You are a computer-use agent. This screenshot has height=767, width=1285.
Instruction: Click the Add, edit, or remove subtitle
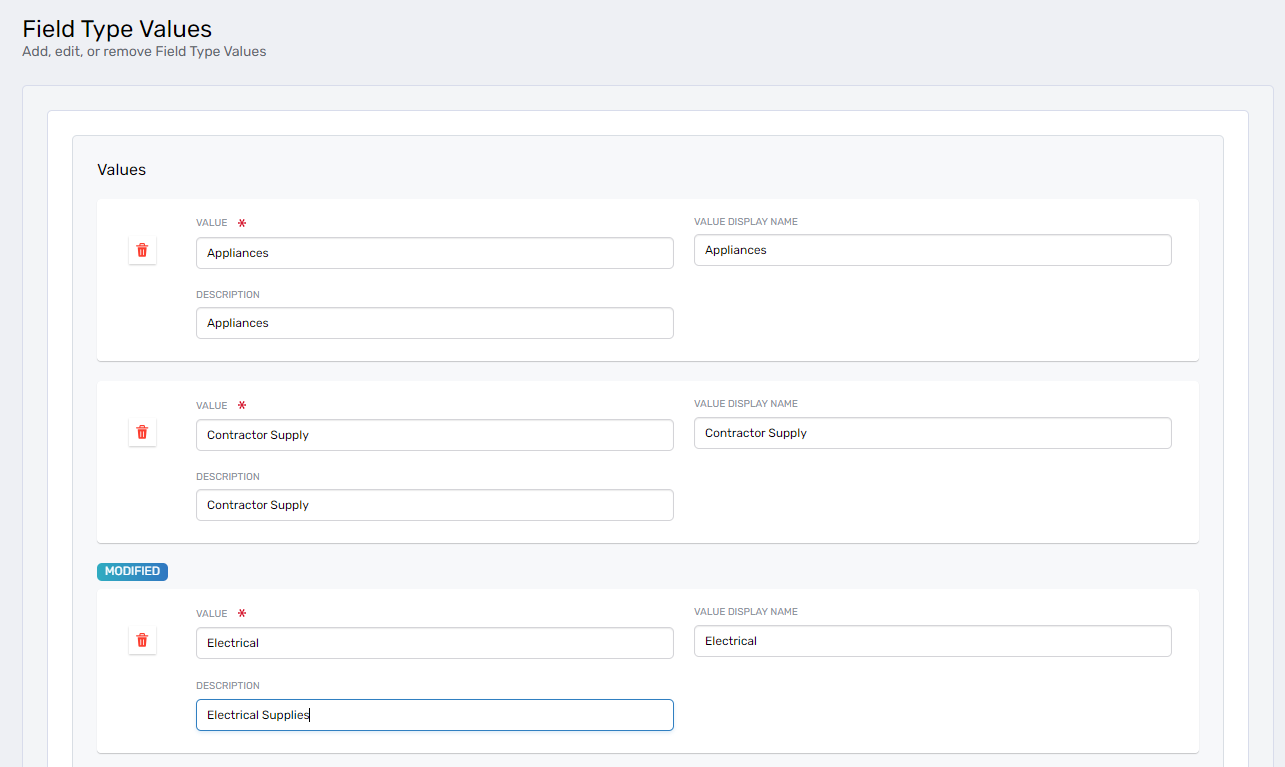(144, 51)
